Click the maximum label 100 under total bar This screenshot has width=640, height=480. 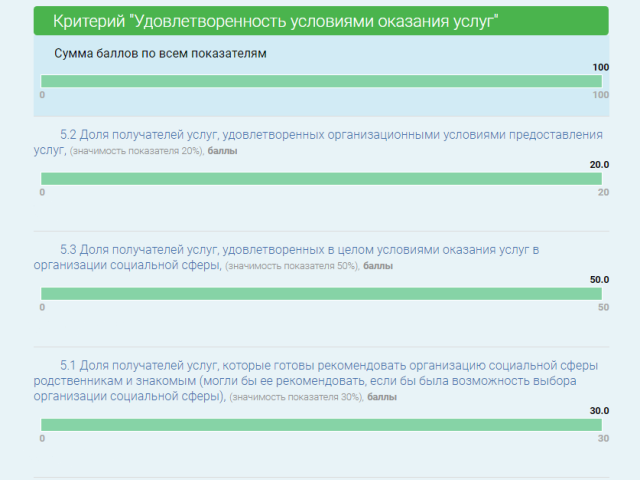(x=601, y=95)
